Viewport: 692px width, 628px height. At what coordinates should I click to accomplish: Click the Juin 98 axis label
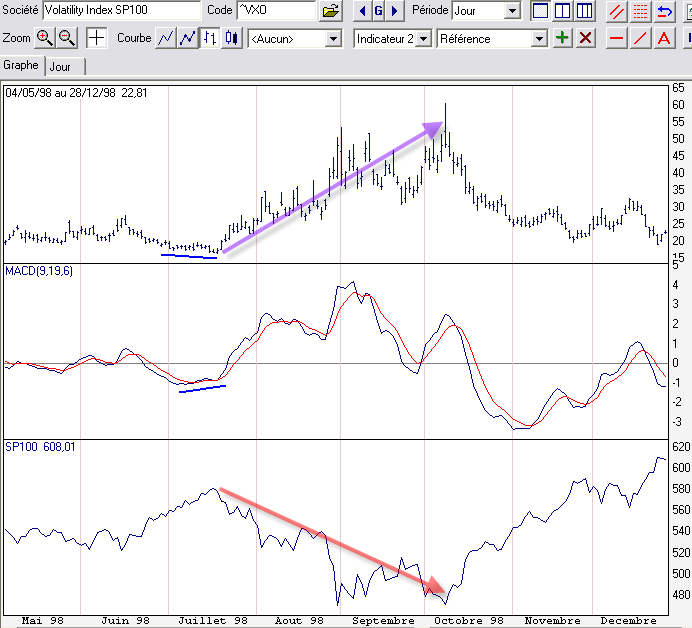click(126, 621)
